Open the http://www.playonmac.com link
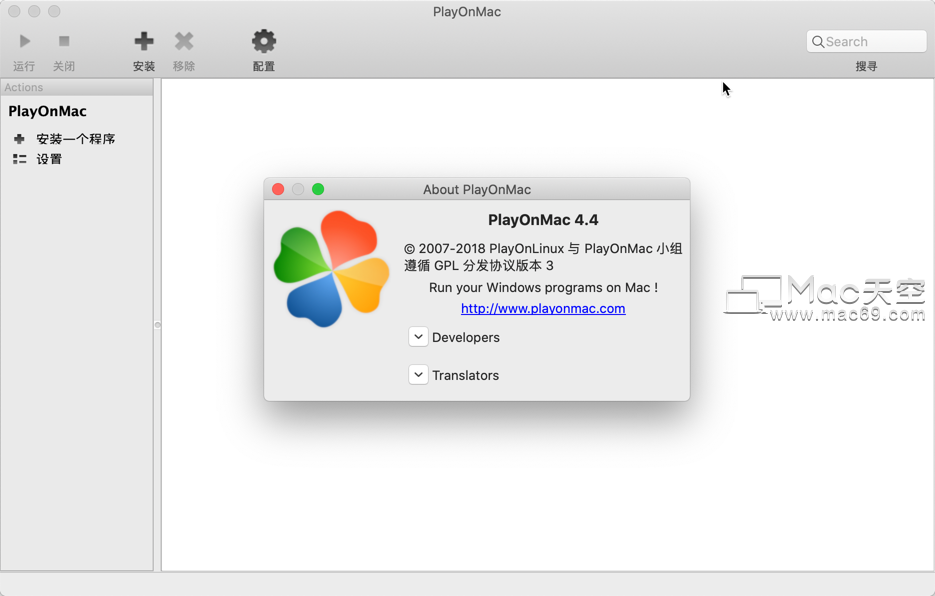Image resolution: width=935 pixels, height=596 pixels. (543, 308)
